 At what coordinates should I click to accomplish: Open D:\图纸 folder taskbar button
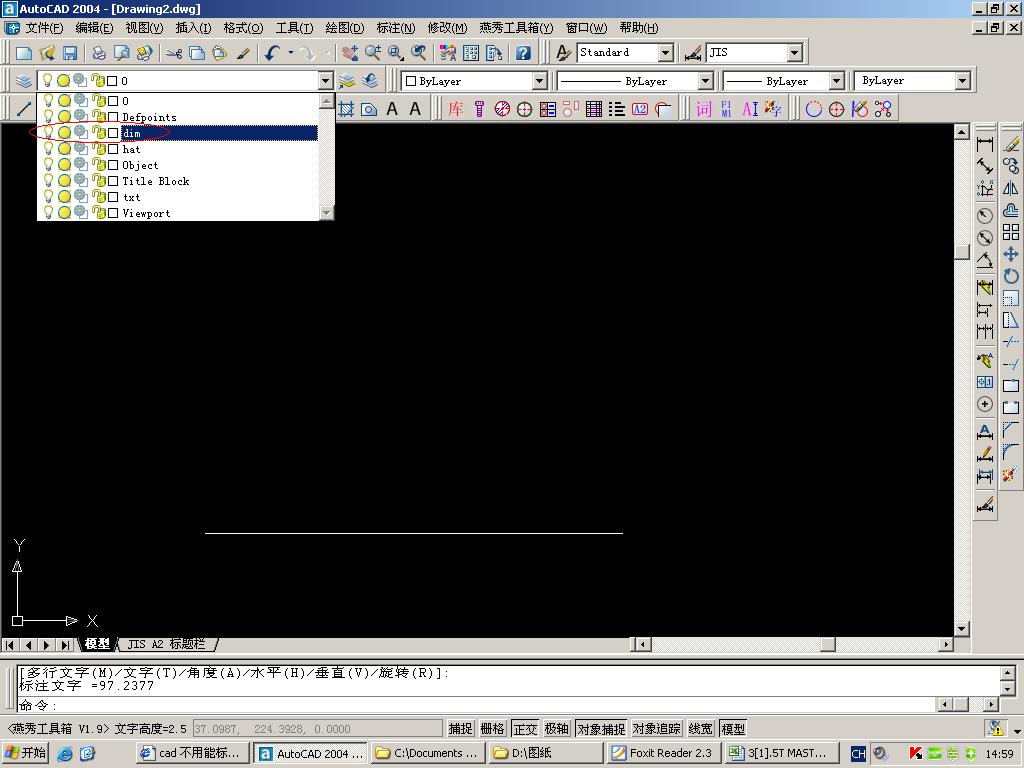point(546,753)
